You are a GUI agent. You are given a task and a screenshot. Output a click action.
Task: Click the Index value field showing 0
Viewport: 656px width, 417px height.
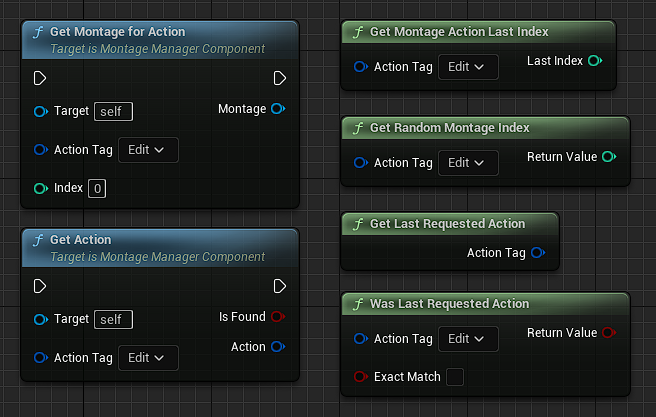97,188
